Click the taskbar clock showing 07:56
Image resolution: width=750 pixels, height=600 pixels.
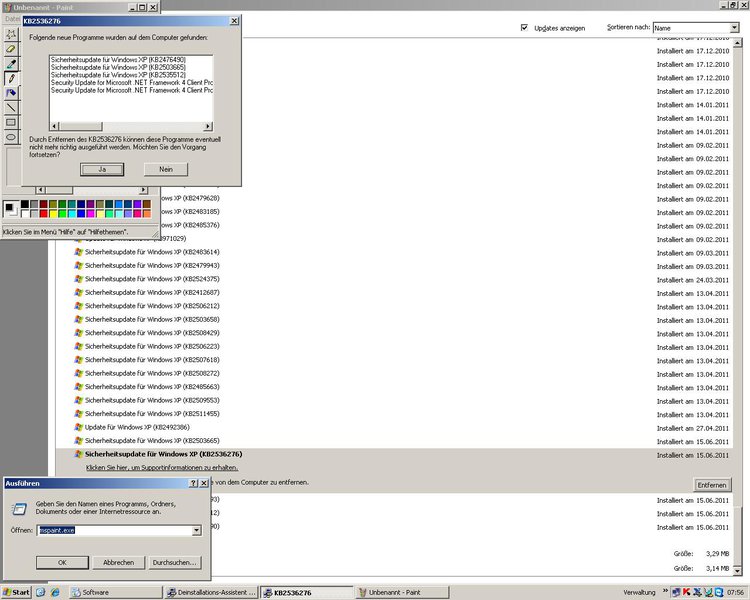point(735,592)
